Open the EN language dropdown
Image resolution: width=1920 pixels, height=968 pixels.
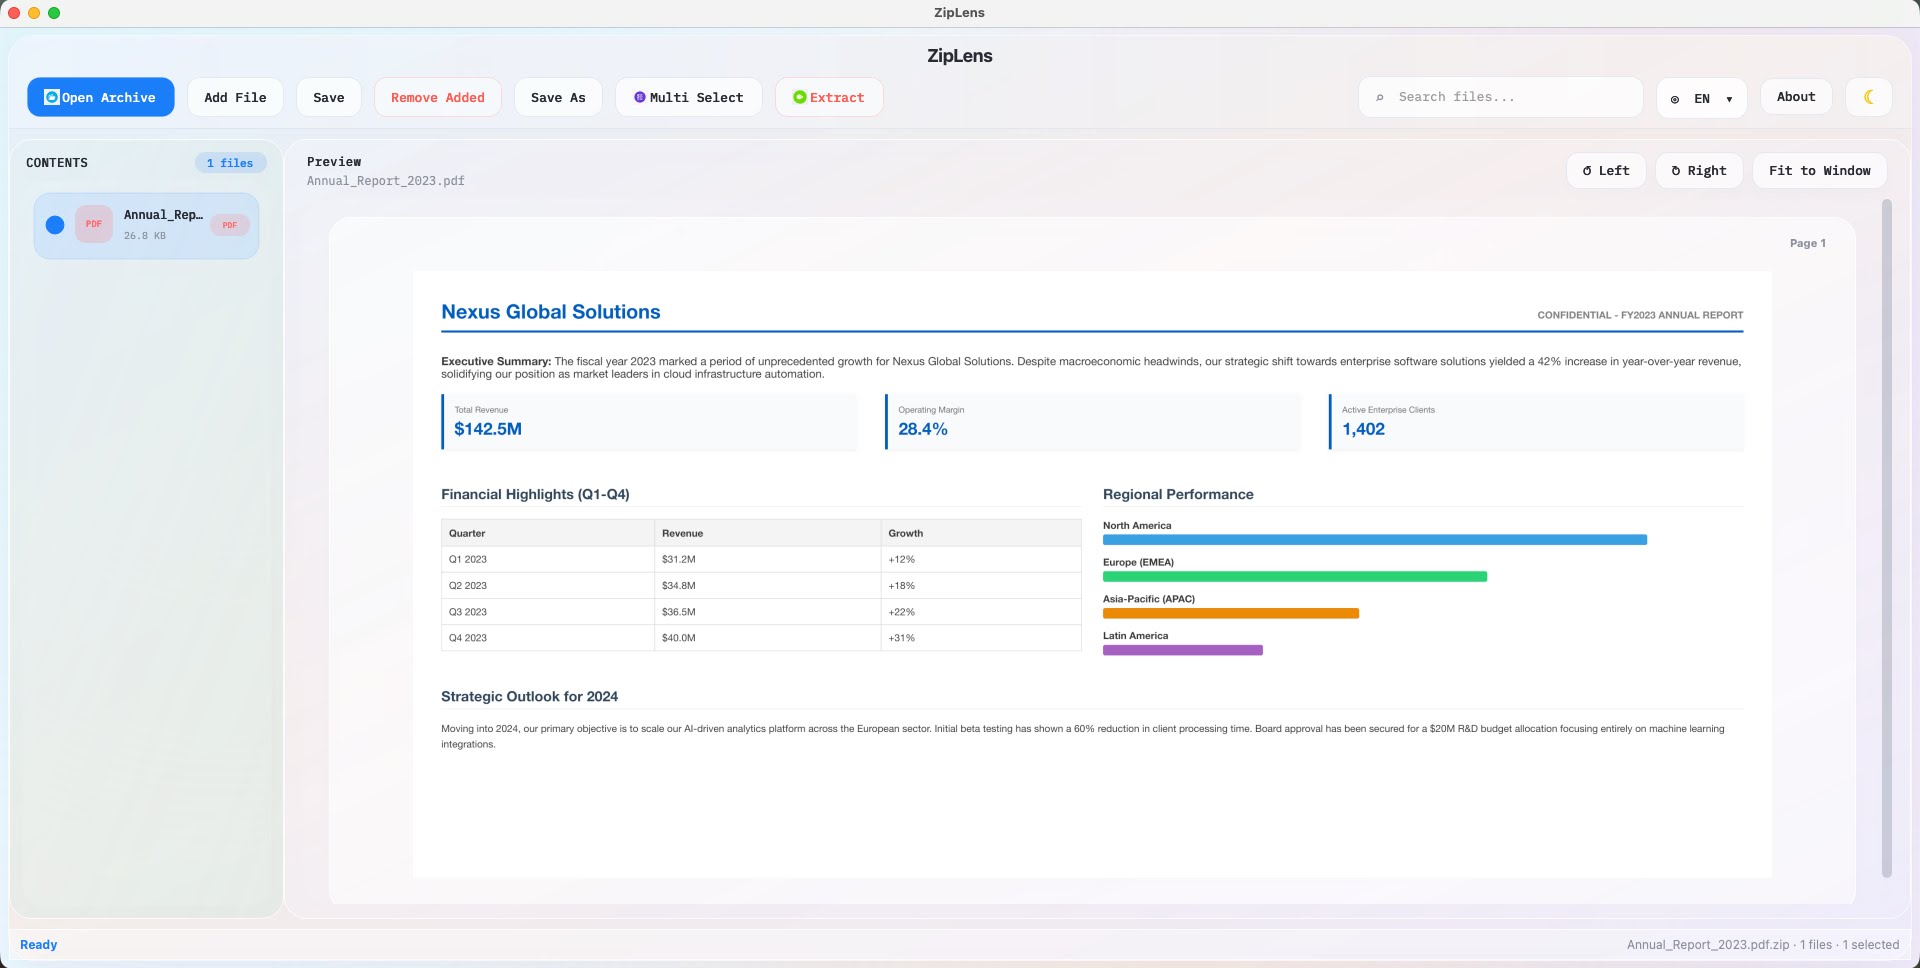coord(1701,98)
